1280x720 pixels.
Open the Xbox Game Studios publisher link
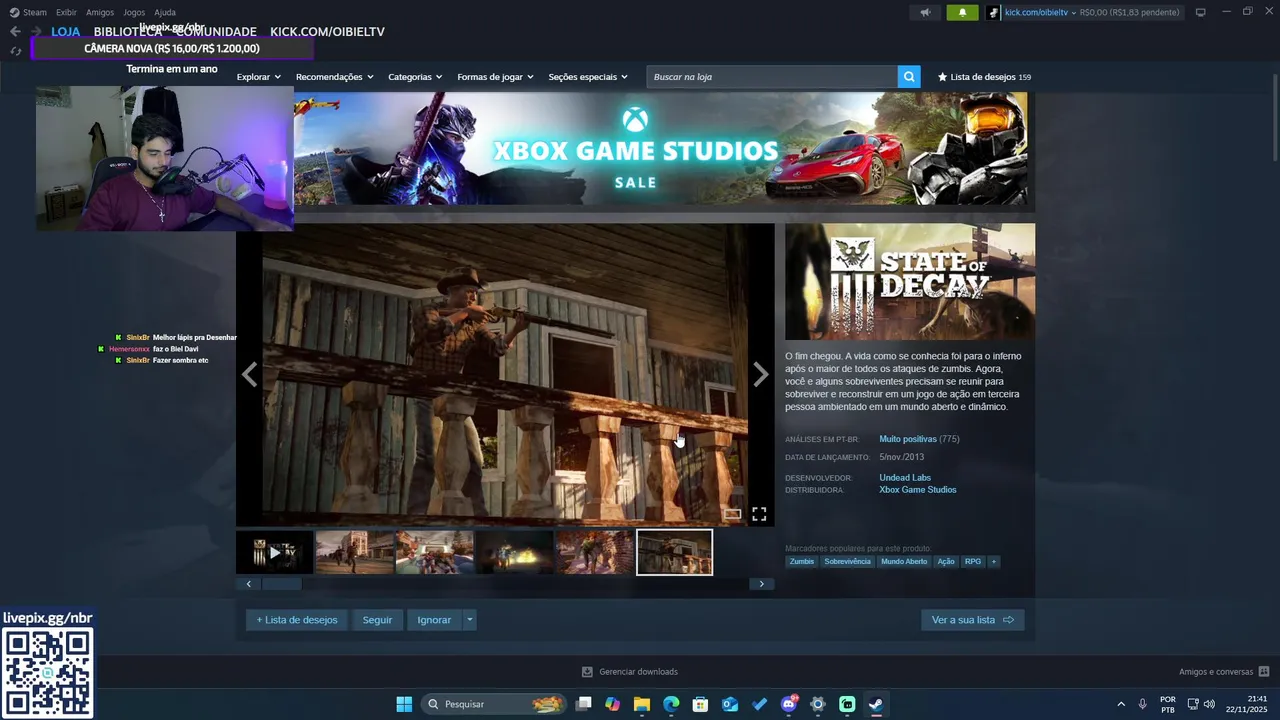coord(918,490)
